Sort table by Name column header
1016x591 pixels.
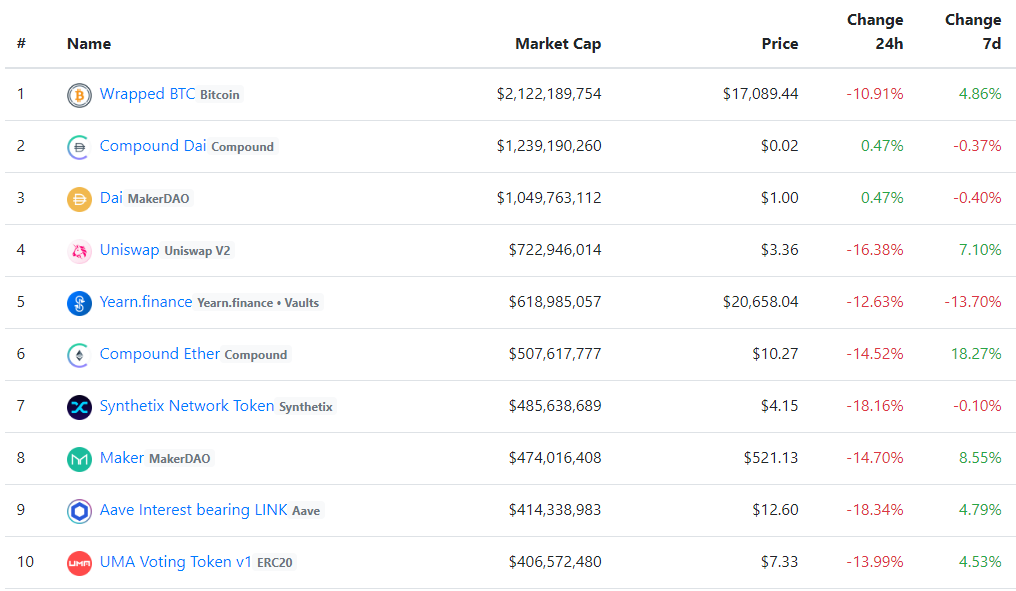pos(89,44)
